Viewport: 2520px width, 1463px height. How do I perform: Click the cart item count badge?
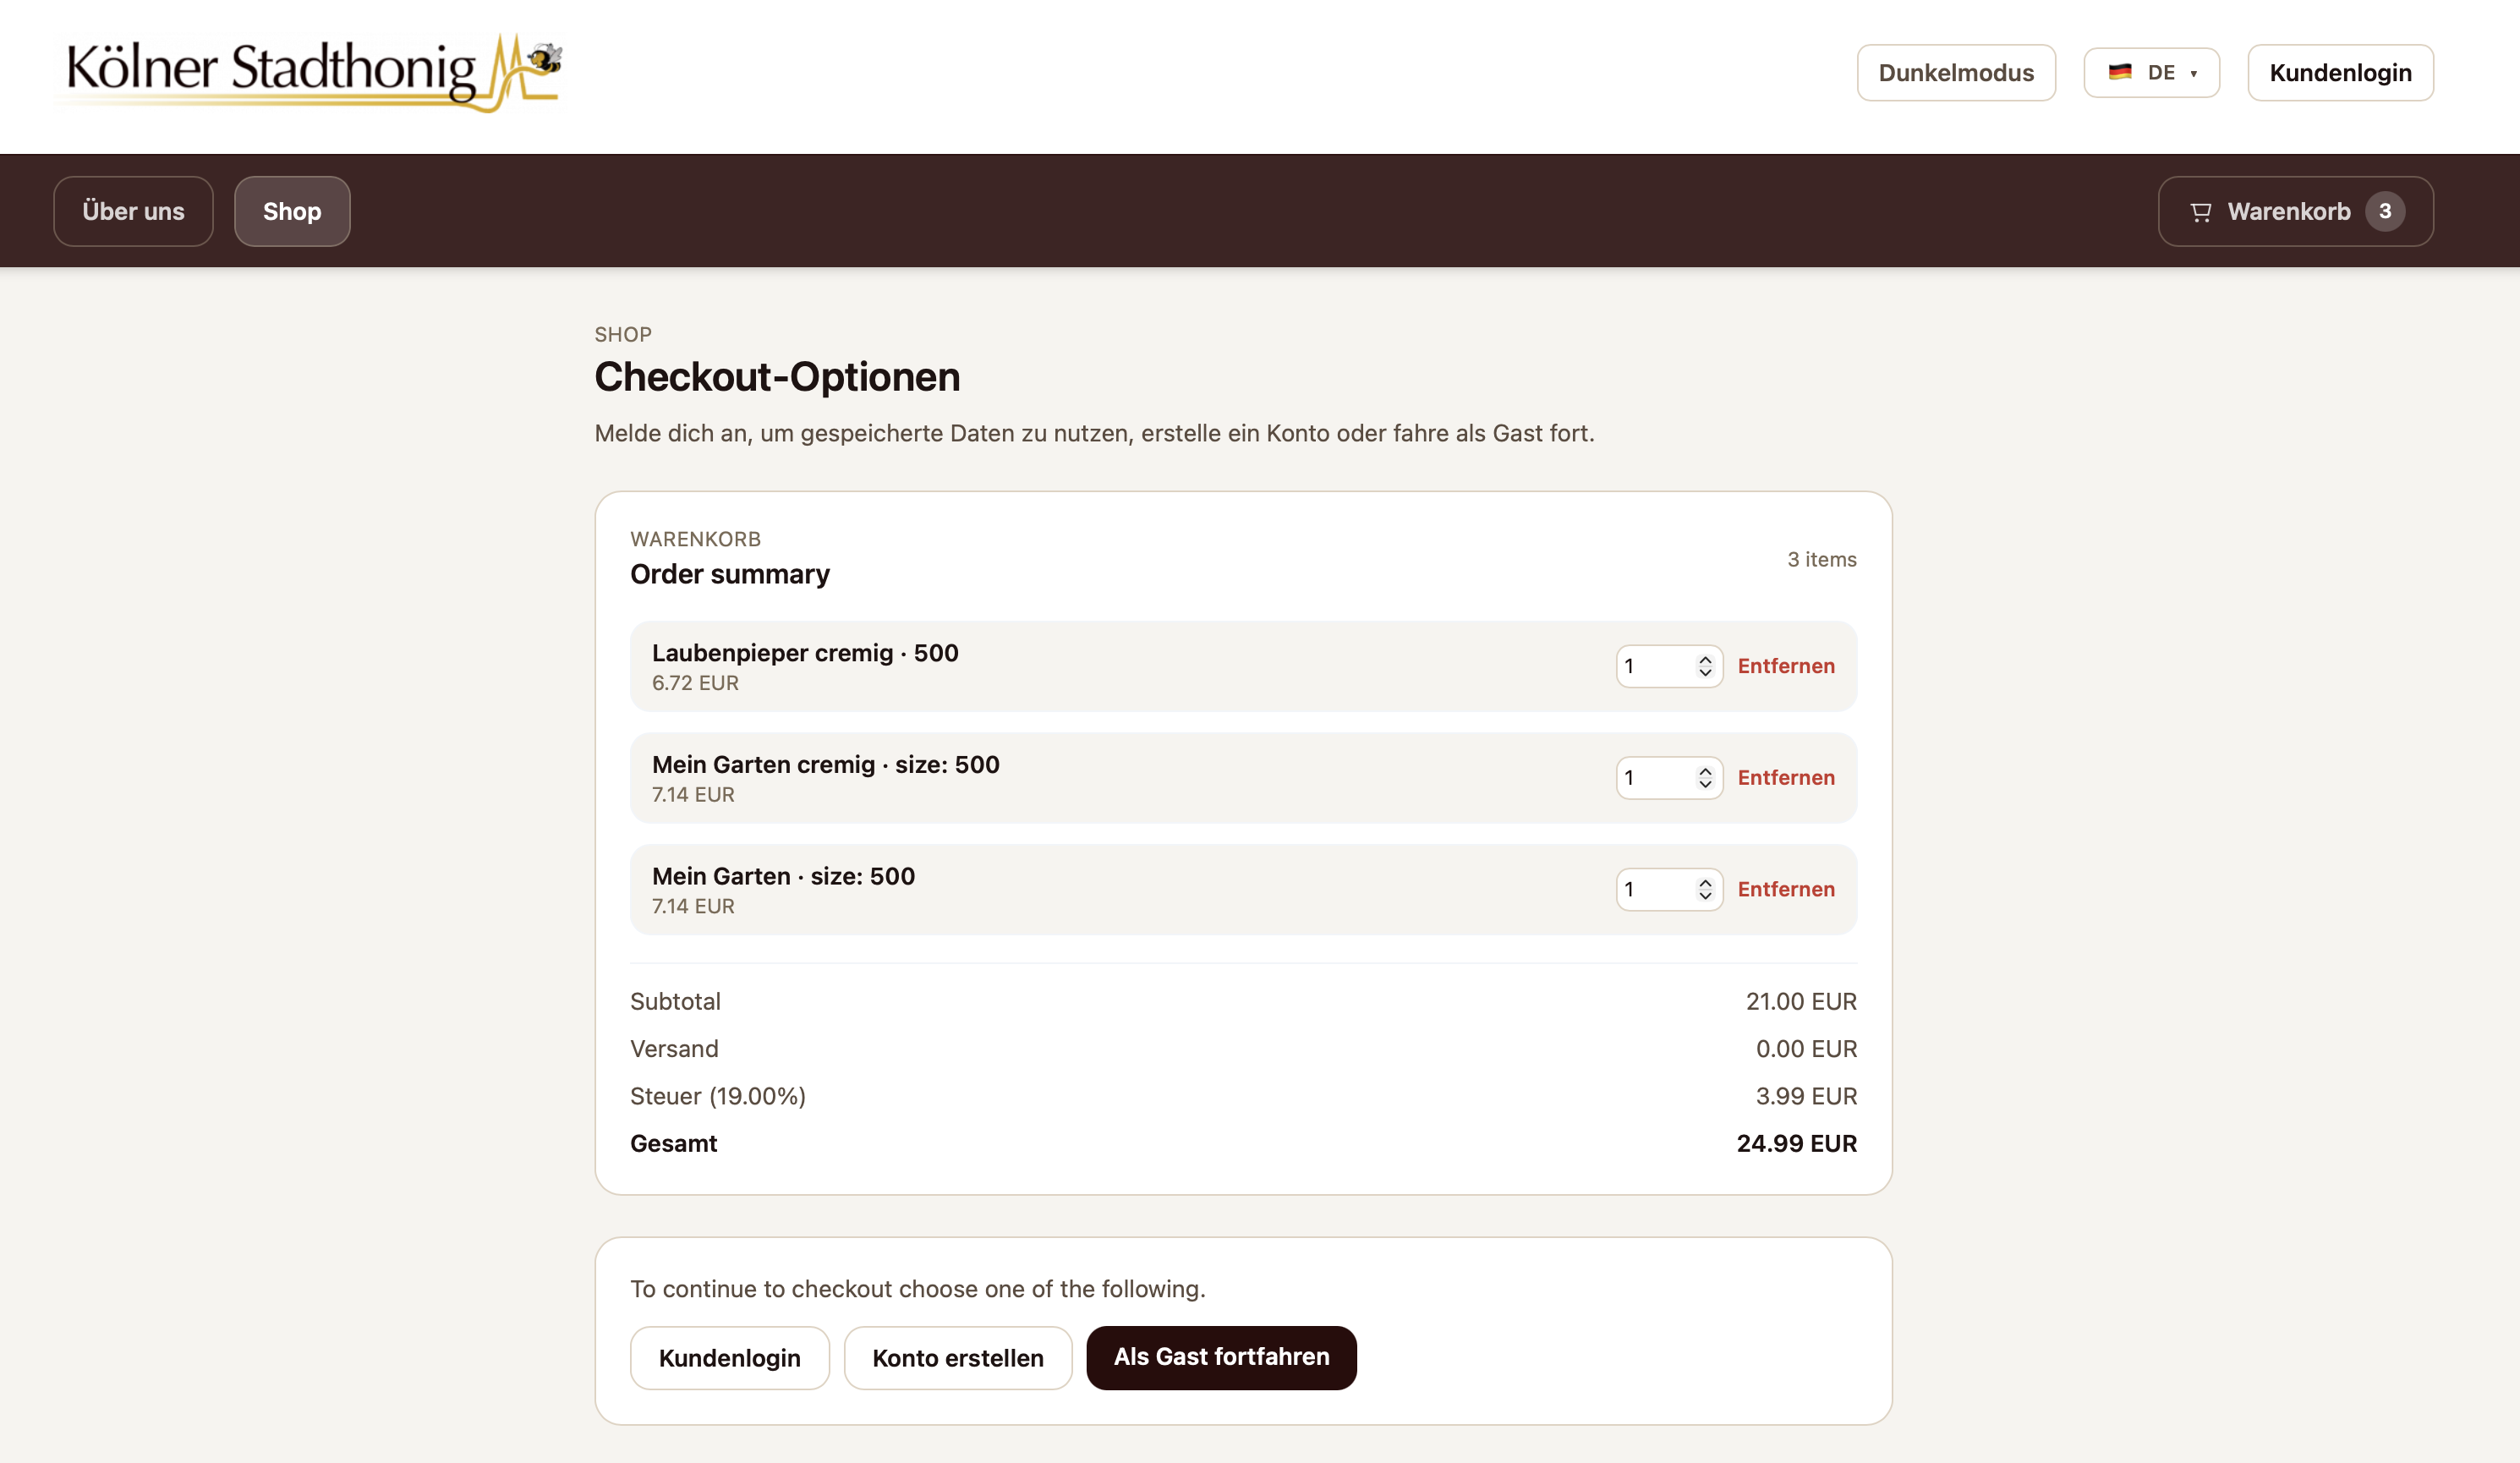[2387, 211]
